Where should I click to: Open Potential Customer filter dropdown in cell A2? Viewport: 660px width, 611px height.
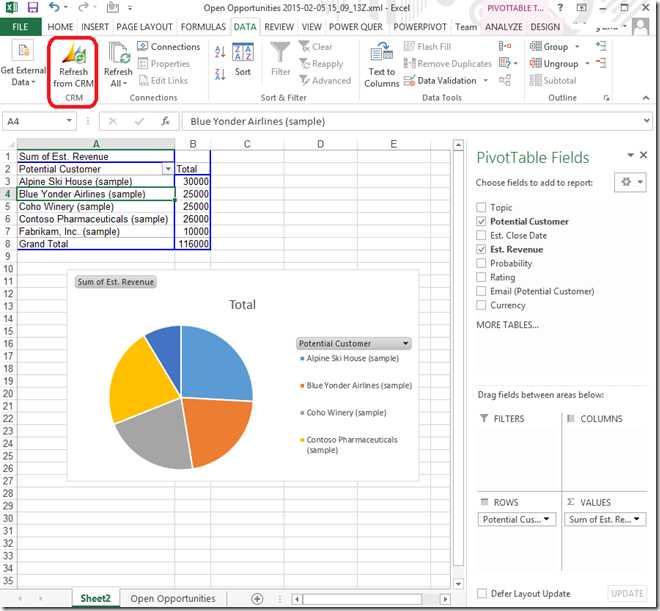[168, 169]
